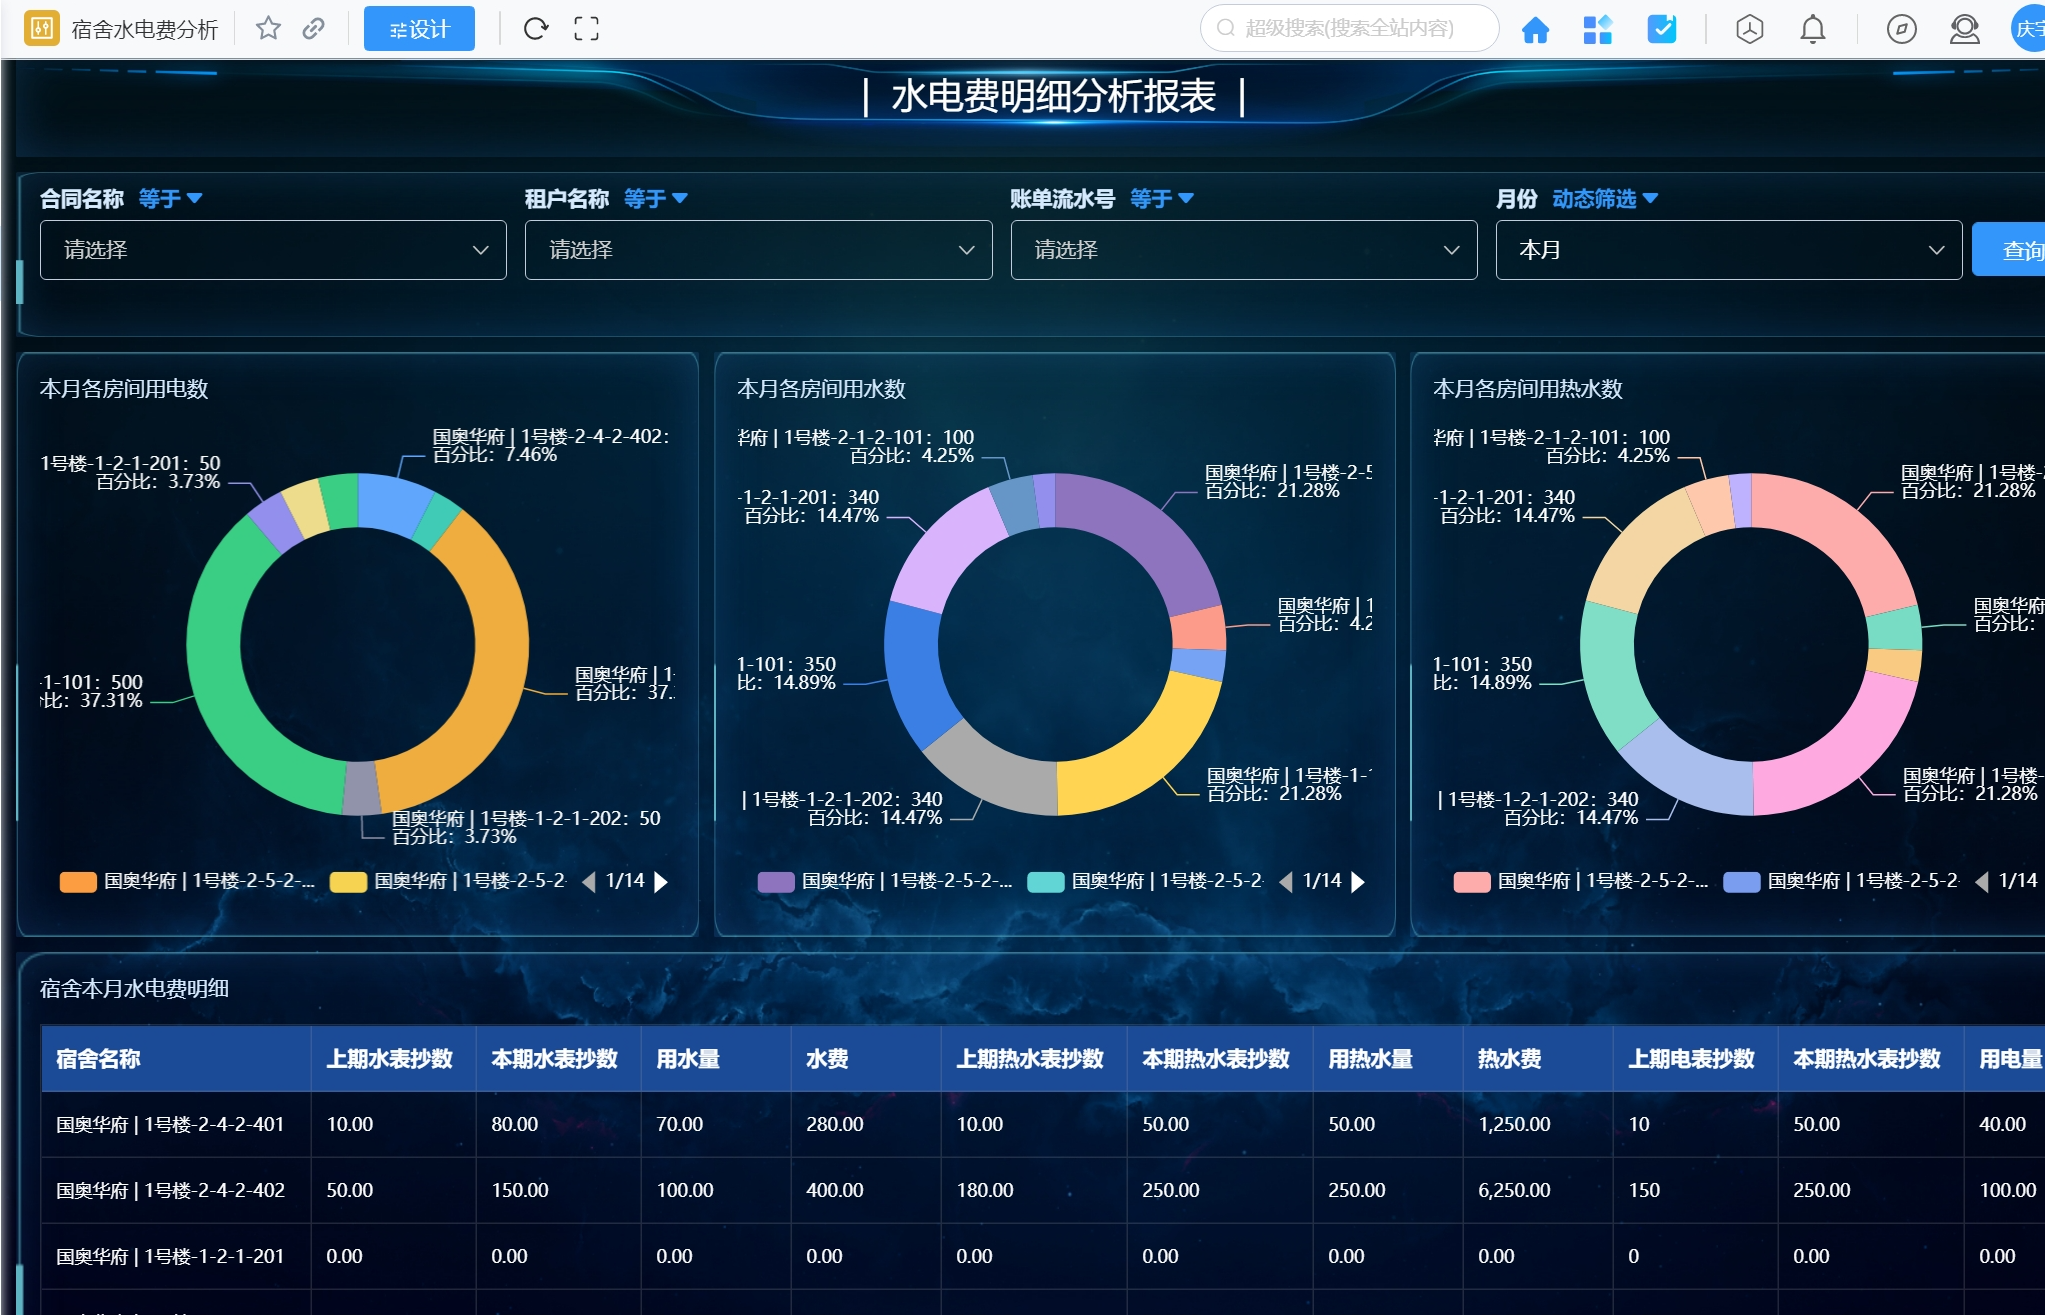
Task: Open the compass navigation icon
Action: 1901,30
